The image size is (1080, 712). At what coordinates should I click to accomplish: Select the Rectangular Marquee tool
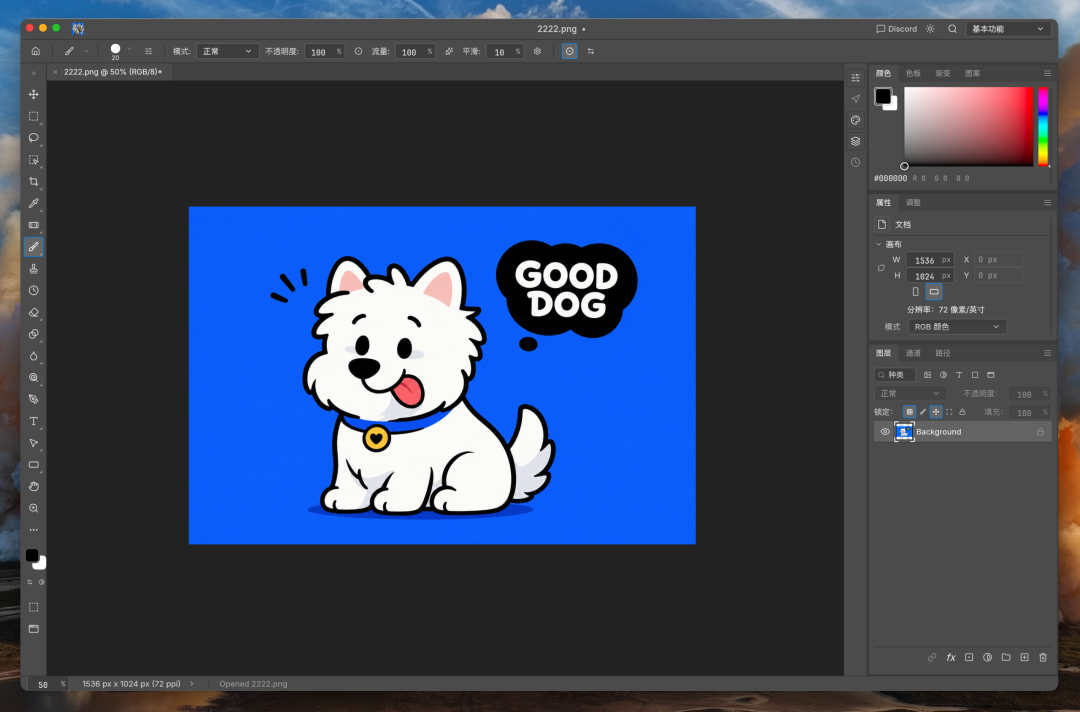point(33,116)
